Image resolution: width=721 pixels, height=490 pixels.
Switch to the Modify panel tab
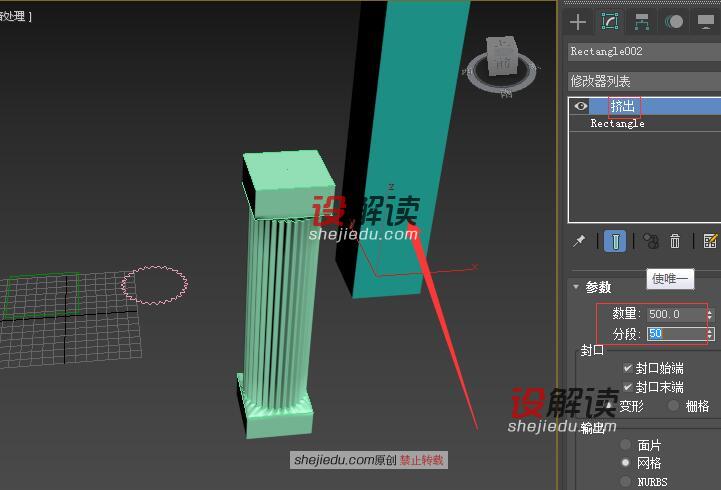click(610, 22)
